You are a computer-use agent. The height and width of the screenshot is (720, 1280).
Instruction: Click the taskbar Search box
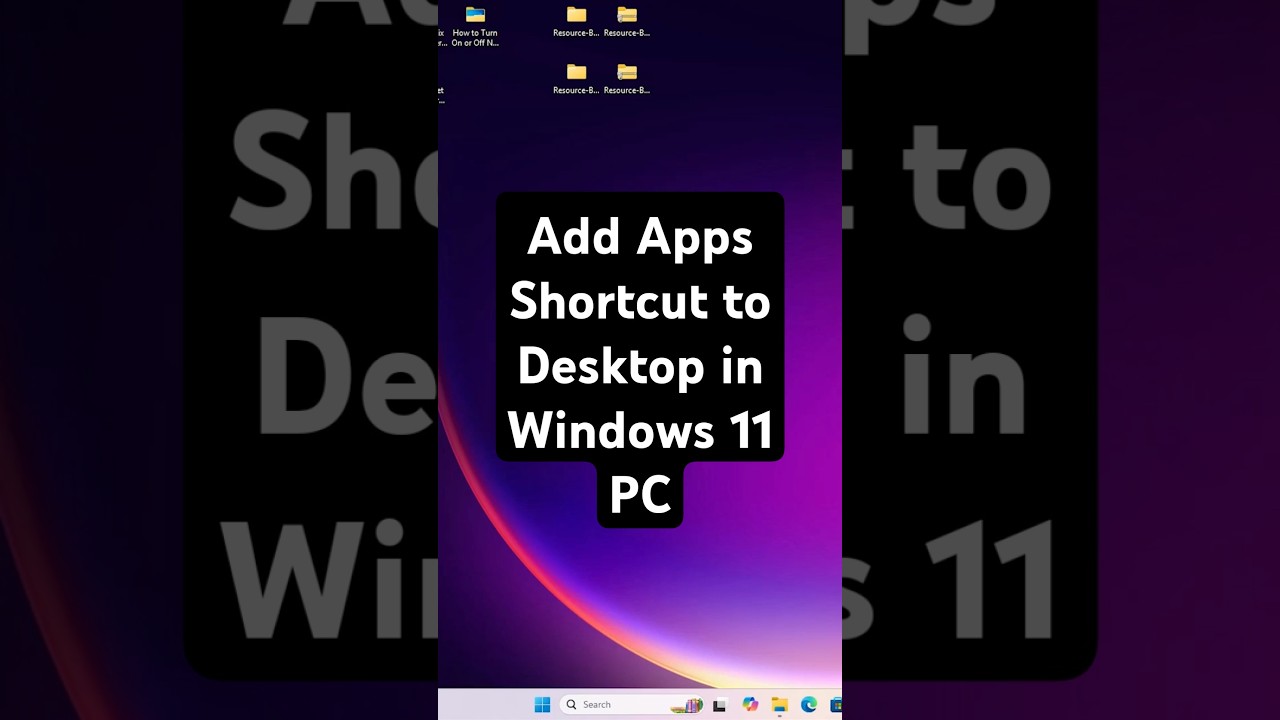click(x=631, y=705)
